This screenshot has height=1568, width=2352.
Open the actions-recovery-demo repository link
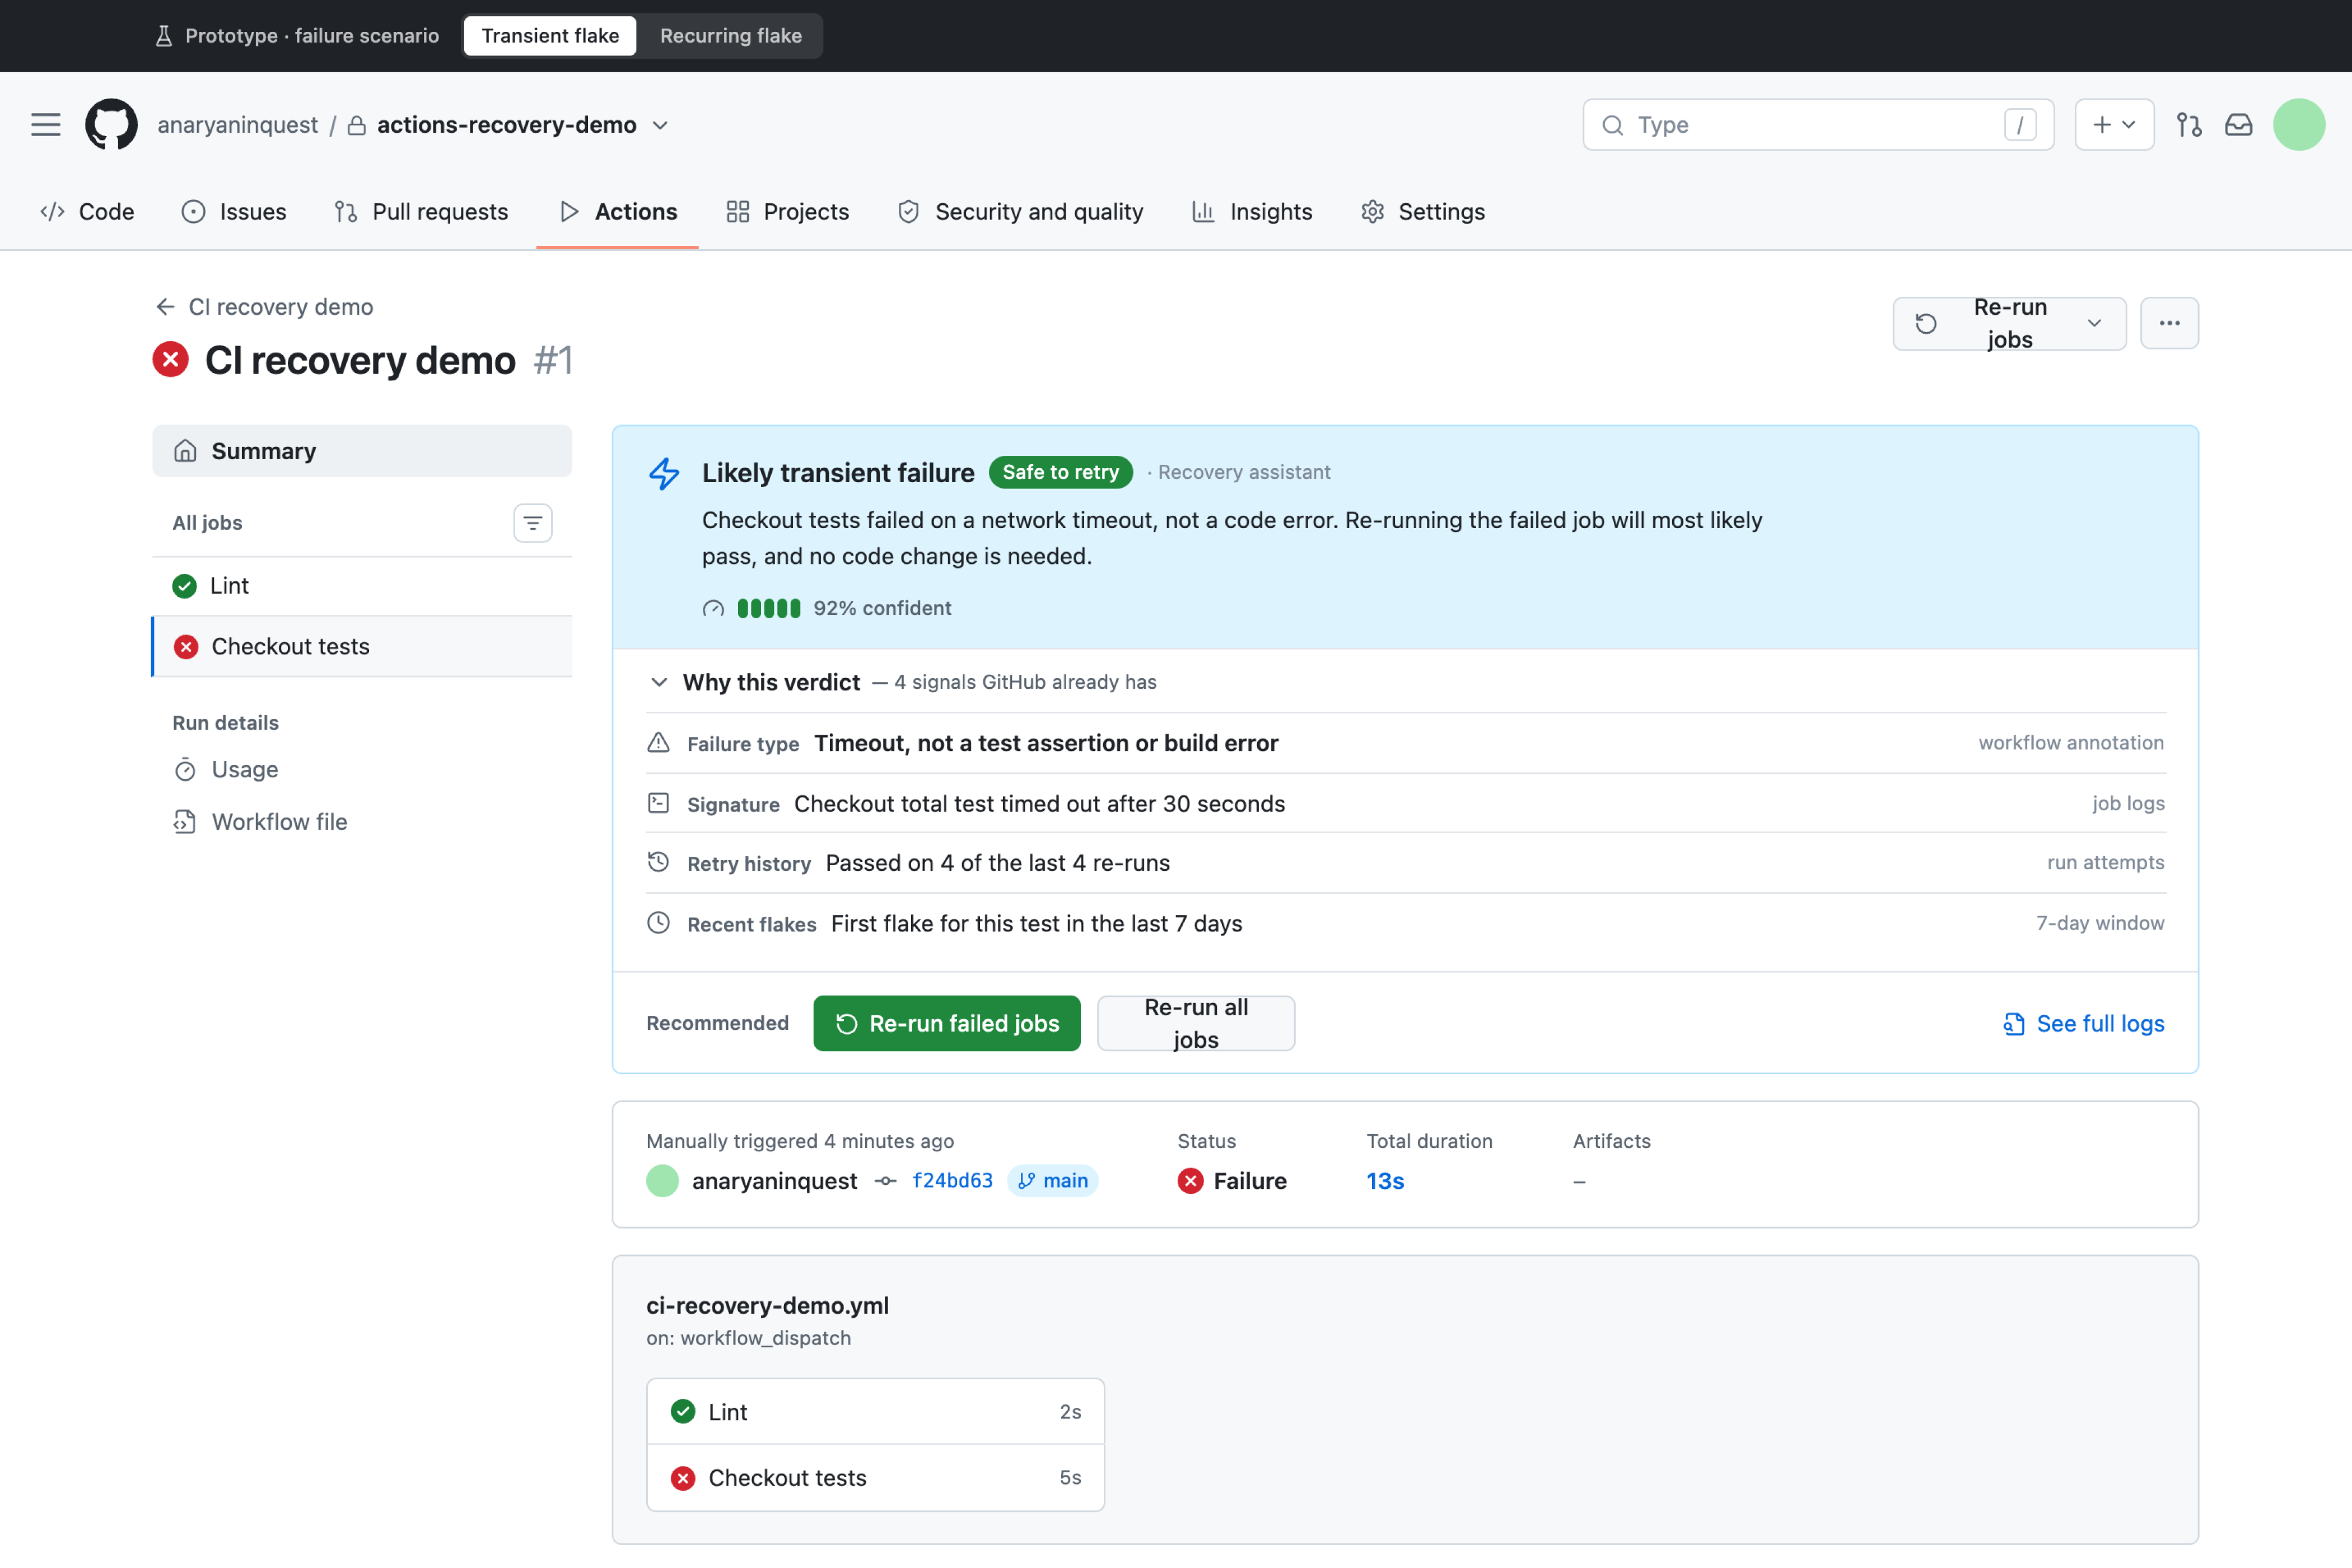pos(507,125)
